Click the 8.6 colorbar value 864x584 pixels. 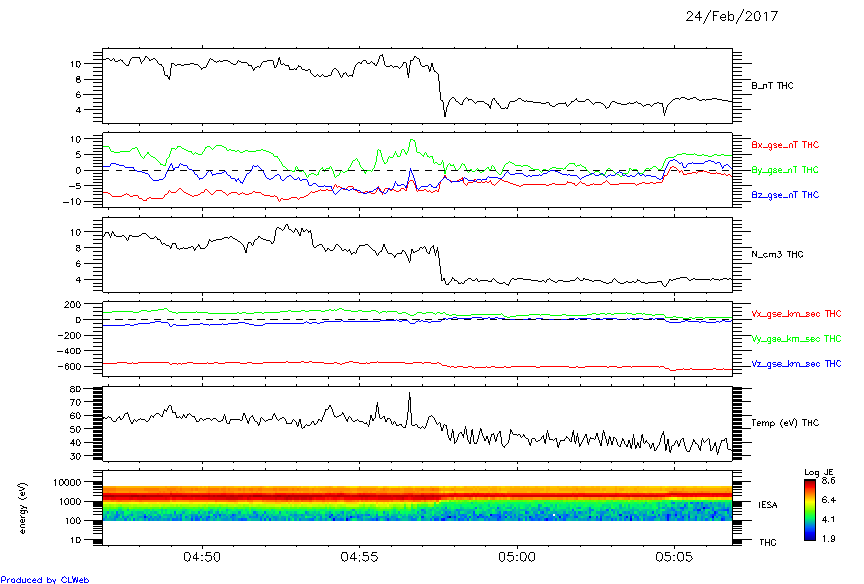click(x=828, y=481)
